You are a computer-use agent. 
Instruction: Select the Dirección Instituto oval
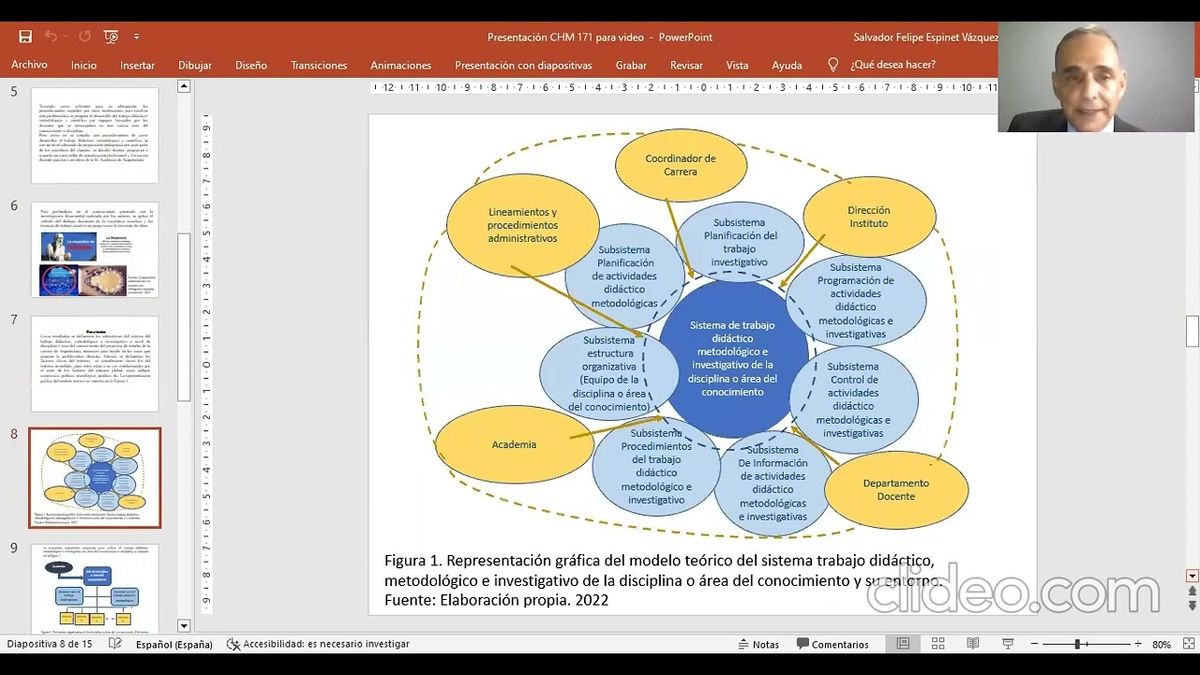868,217
